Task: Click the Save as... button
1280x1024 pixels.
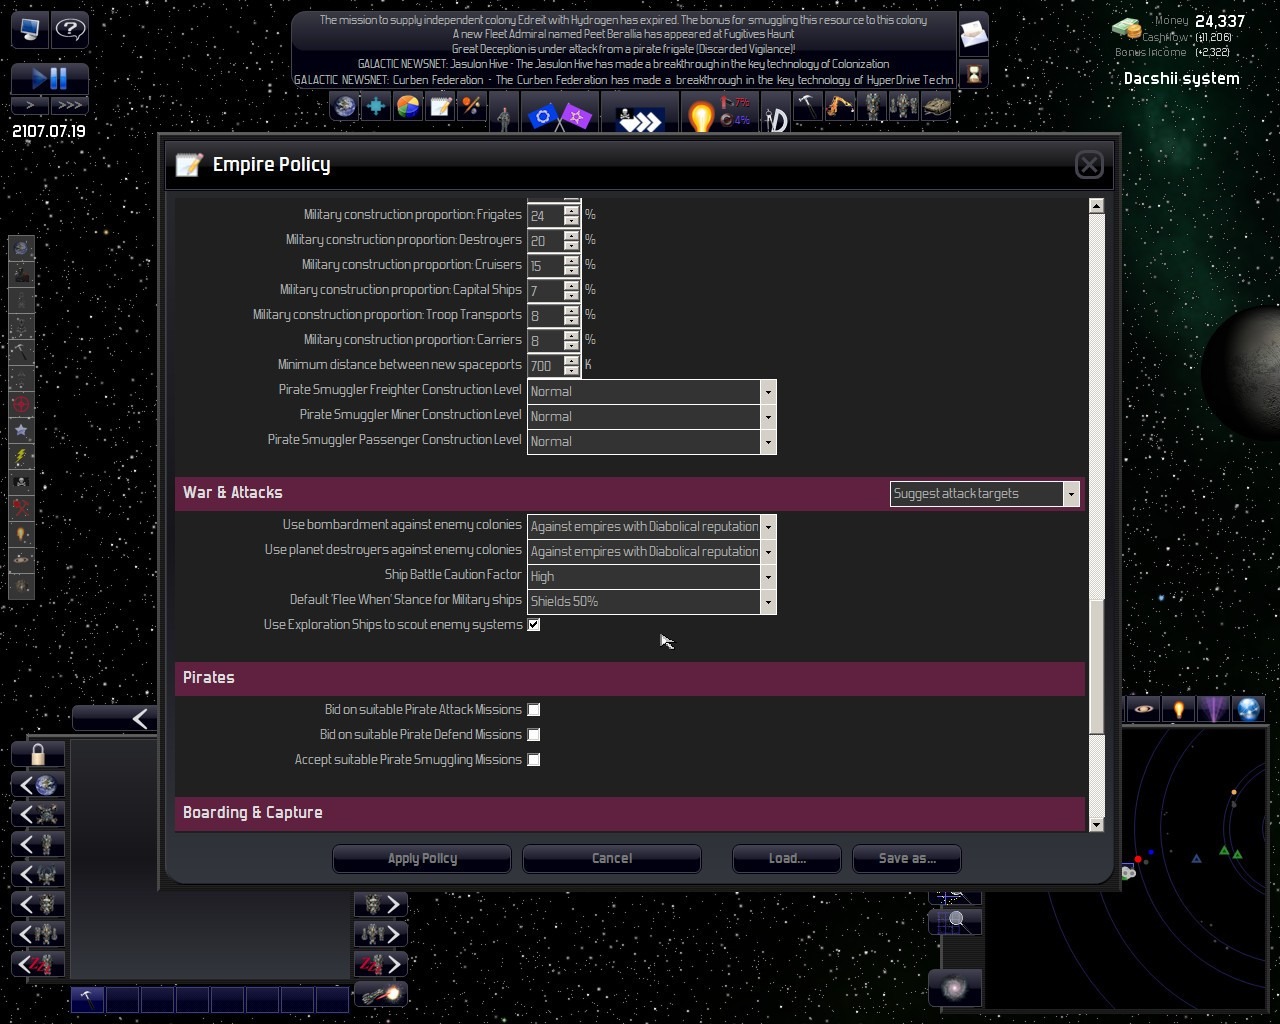Action: (x=907, y=859)
